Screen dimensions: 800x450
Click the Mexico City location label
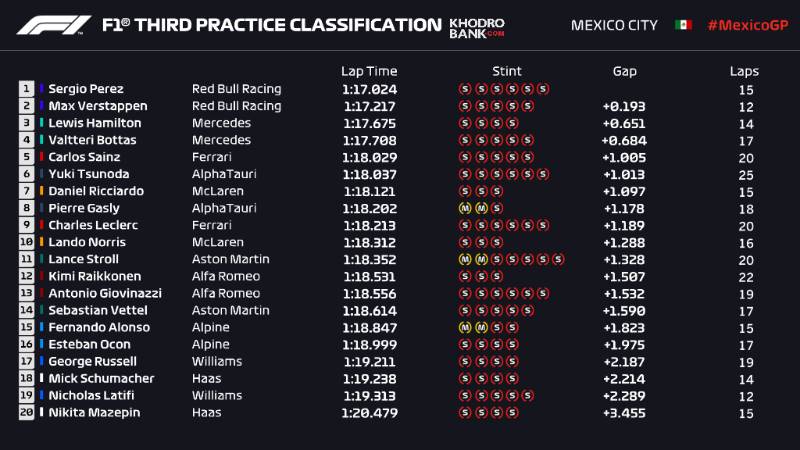click(615, 25)
